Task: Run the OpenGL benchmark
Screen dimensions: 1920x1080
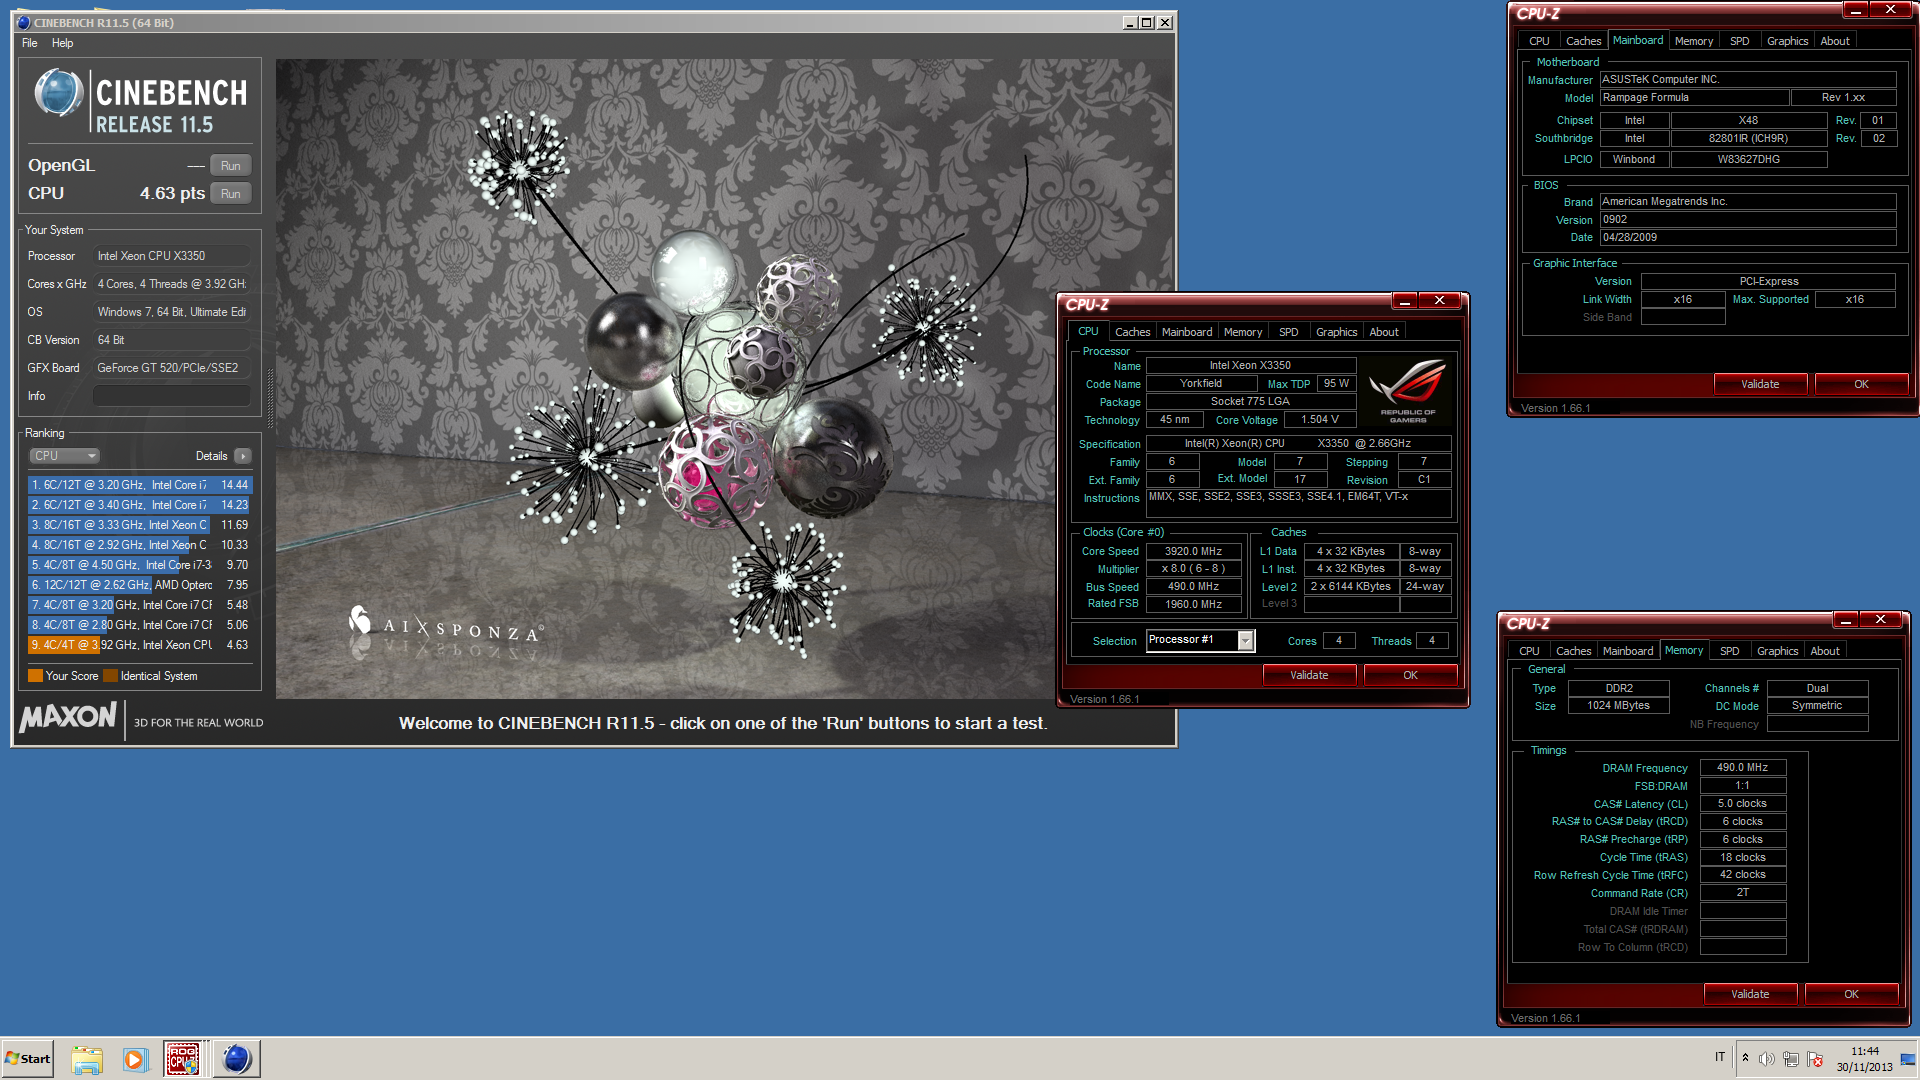Action: point(231,166)
